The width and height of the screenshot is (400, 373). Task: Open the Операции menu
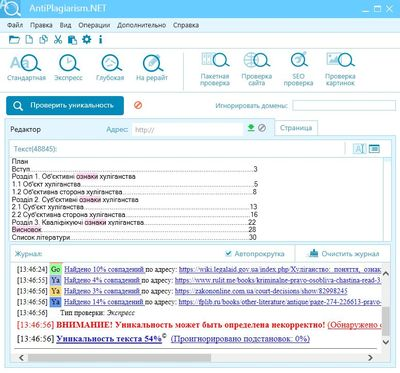click(94, 25)
